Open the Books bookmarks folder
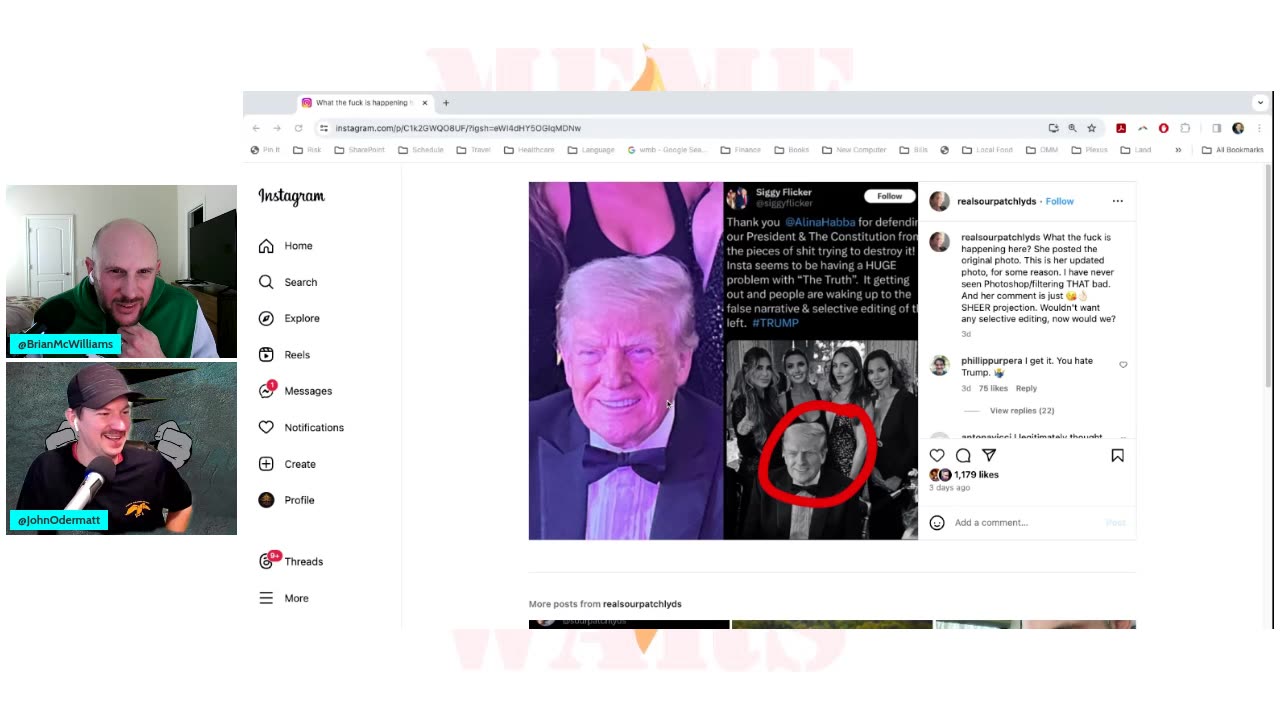The height and width of the screenshot is (720, 1280). [792, 150]
